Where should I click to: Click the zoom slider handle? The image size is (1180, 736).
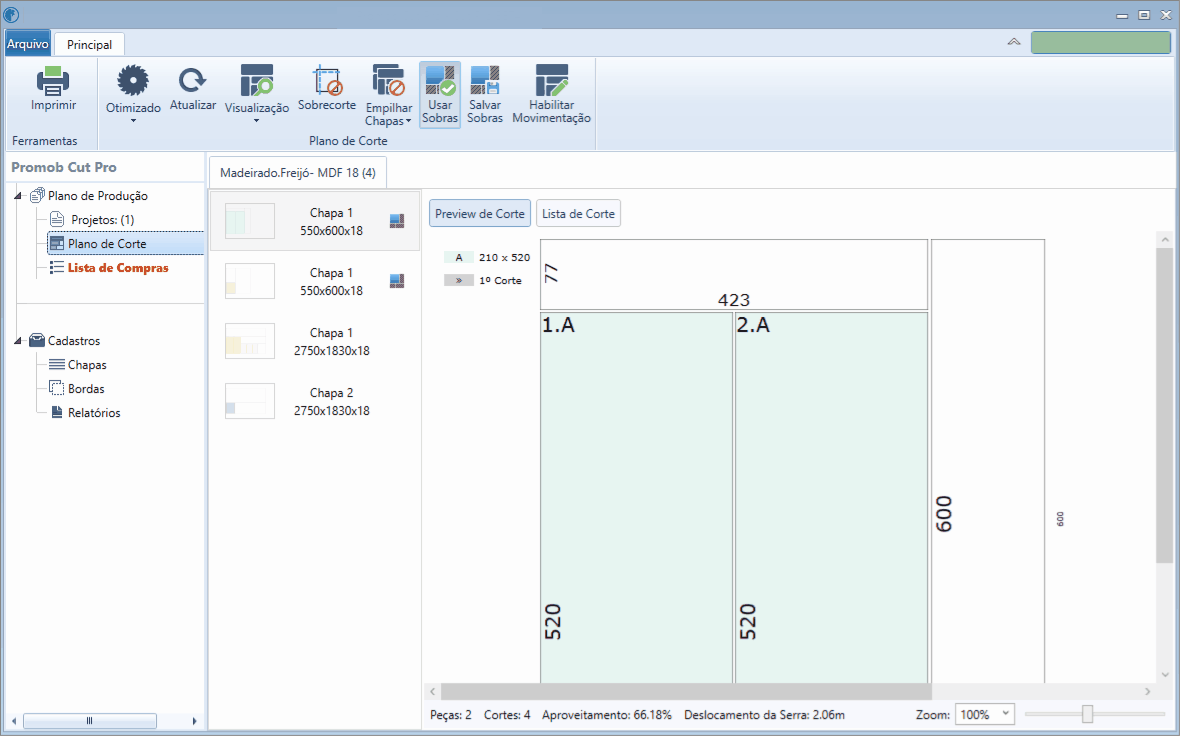1087,713
